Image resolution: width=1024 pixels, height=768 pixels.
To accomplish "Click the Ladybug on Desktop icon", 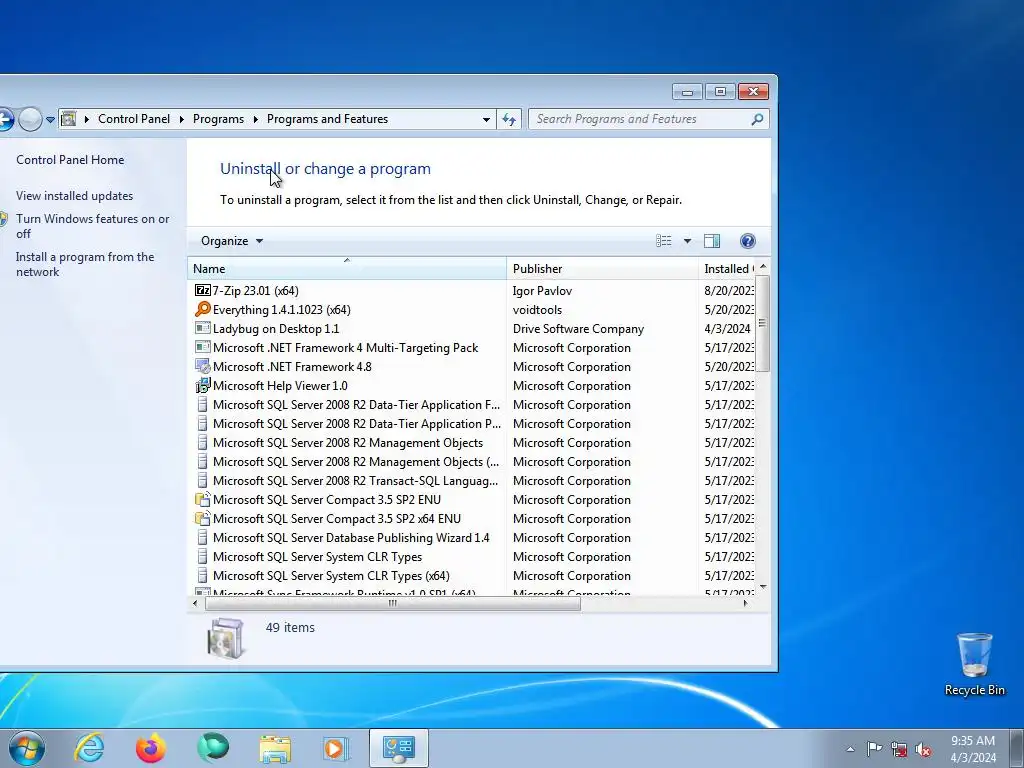I will (202, 328).
